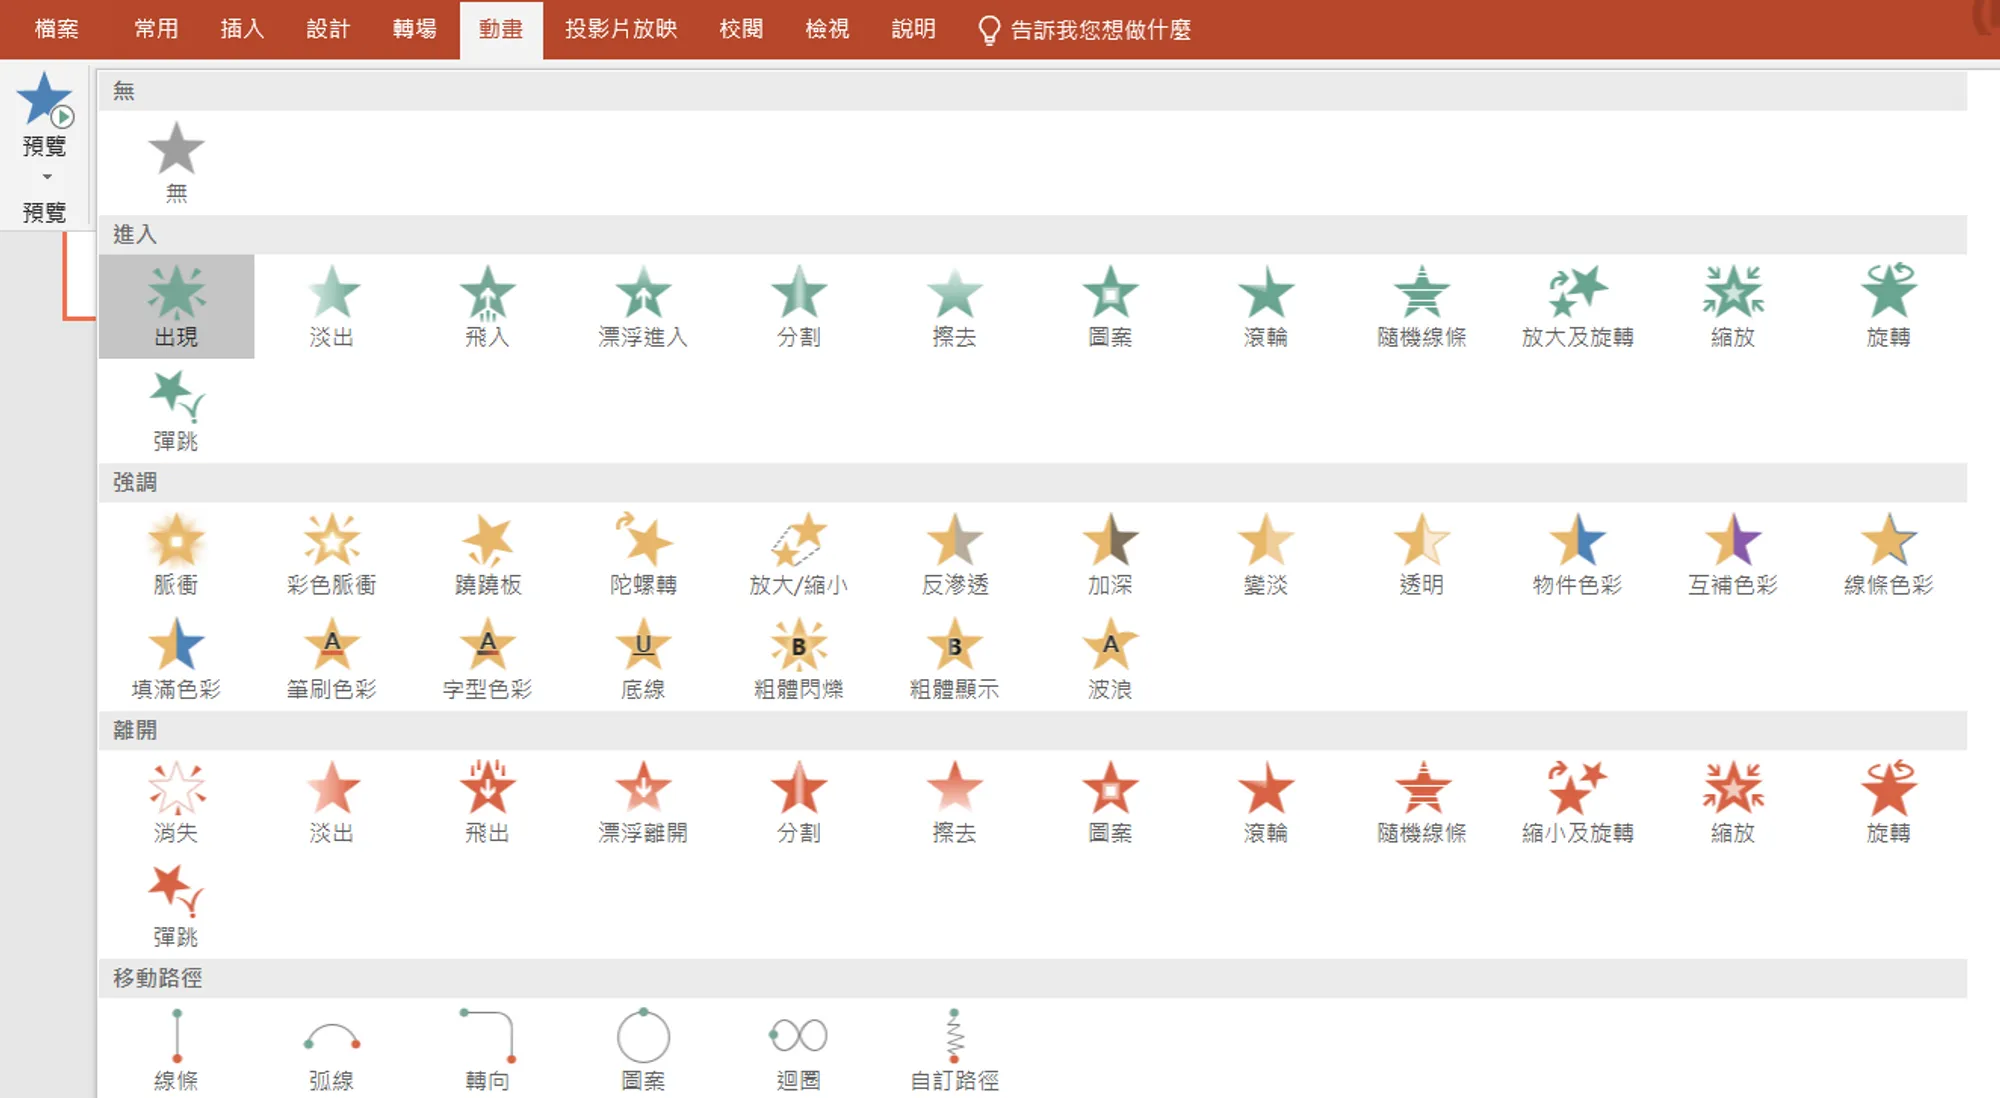The height and width of the screenshot is (1098, 2000).
Task: Apply the 陀螺轉 emphasis effect
Action: 643,554
